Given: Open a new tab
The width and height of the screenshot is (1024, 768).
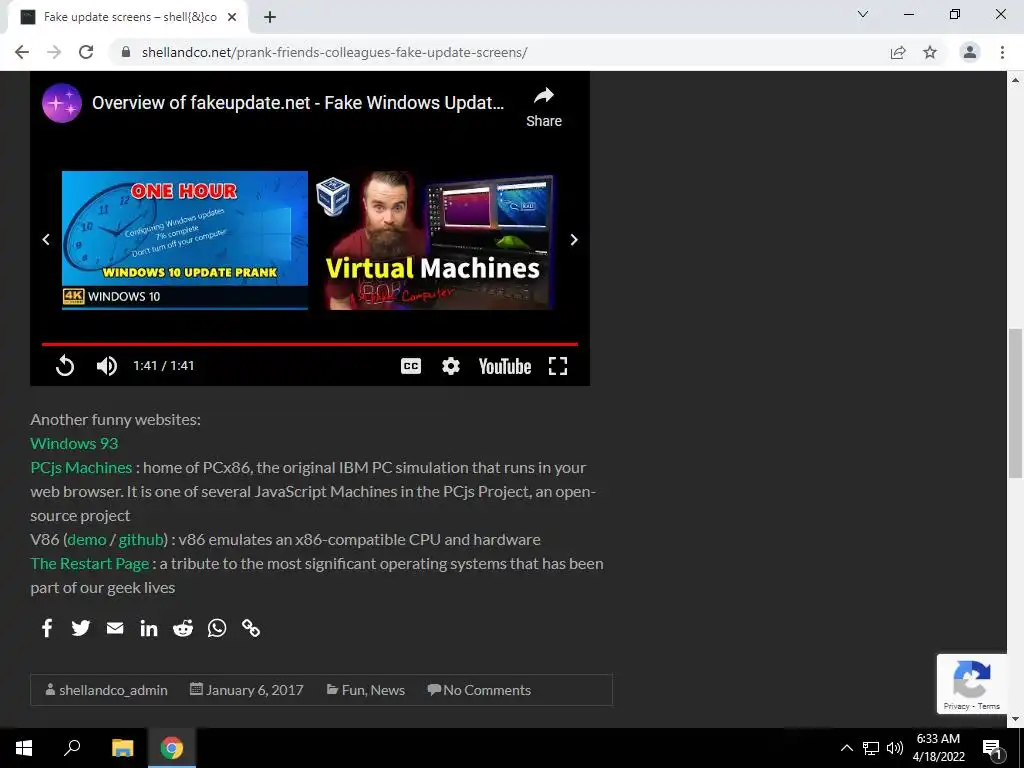Looking at the screenshot, I should coord(270,17).
